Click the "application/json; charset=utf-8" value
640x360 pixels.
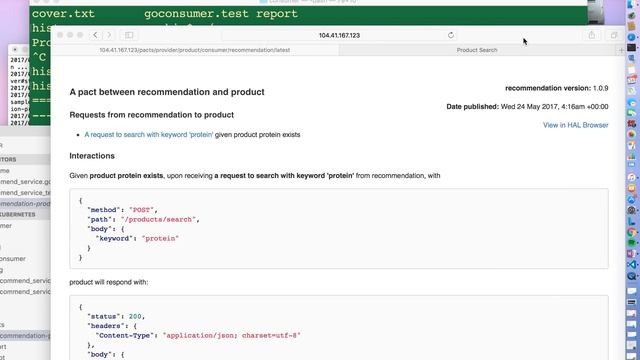(231, 336)
